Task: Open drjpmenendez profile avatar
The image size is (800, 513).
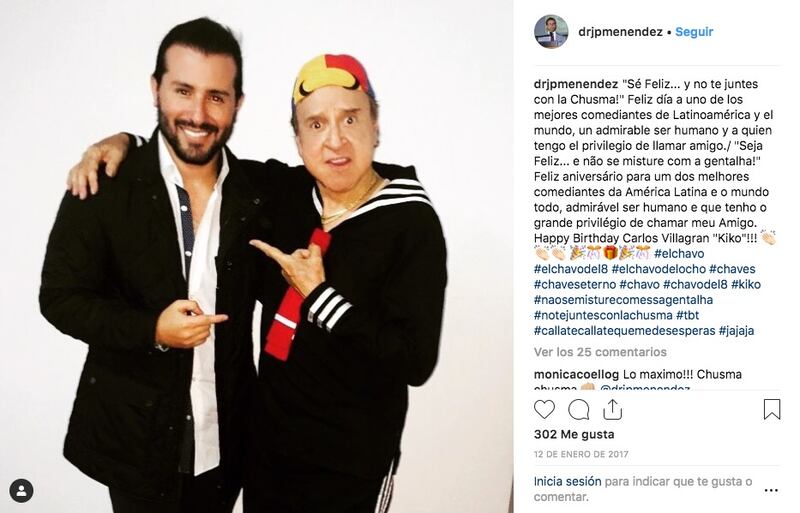Action: (x=551, y=32)
